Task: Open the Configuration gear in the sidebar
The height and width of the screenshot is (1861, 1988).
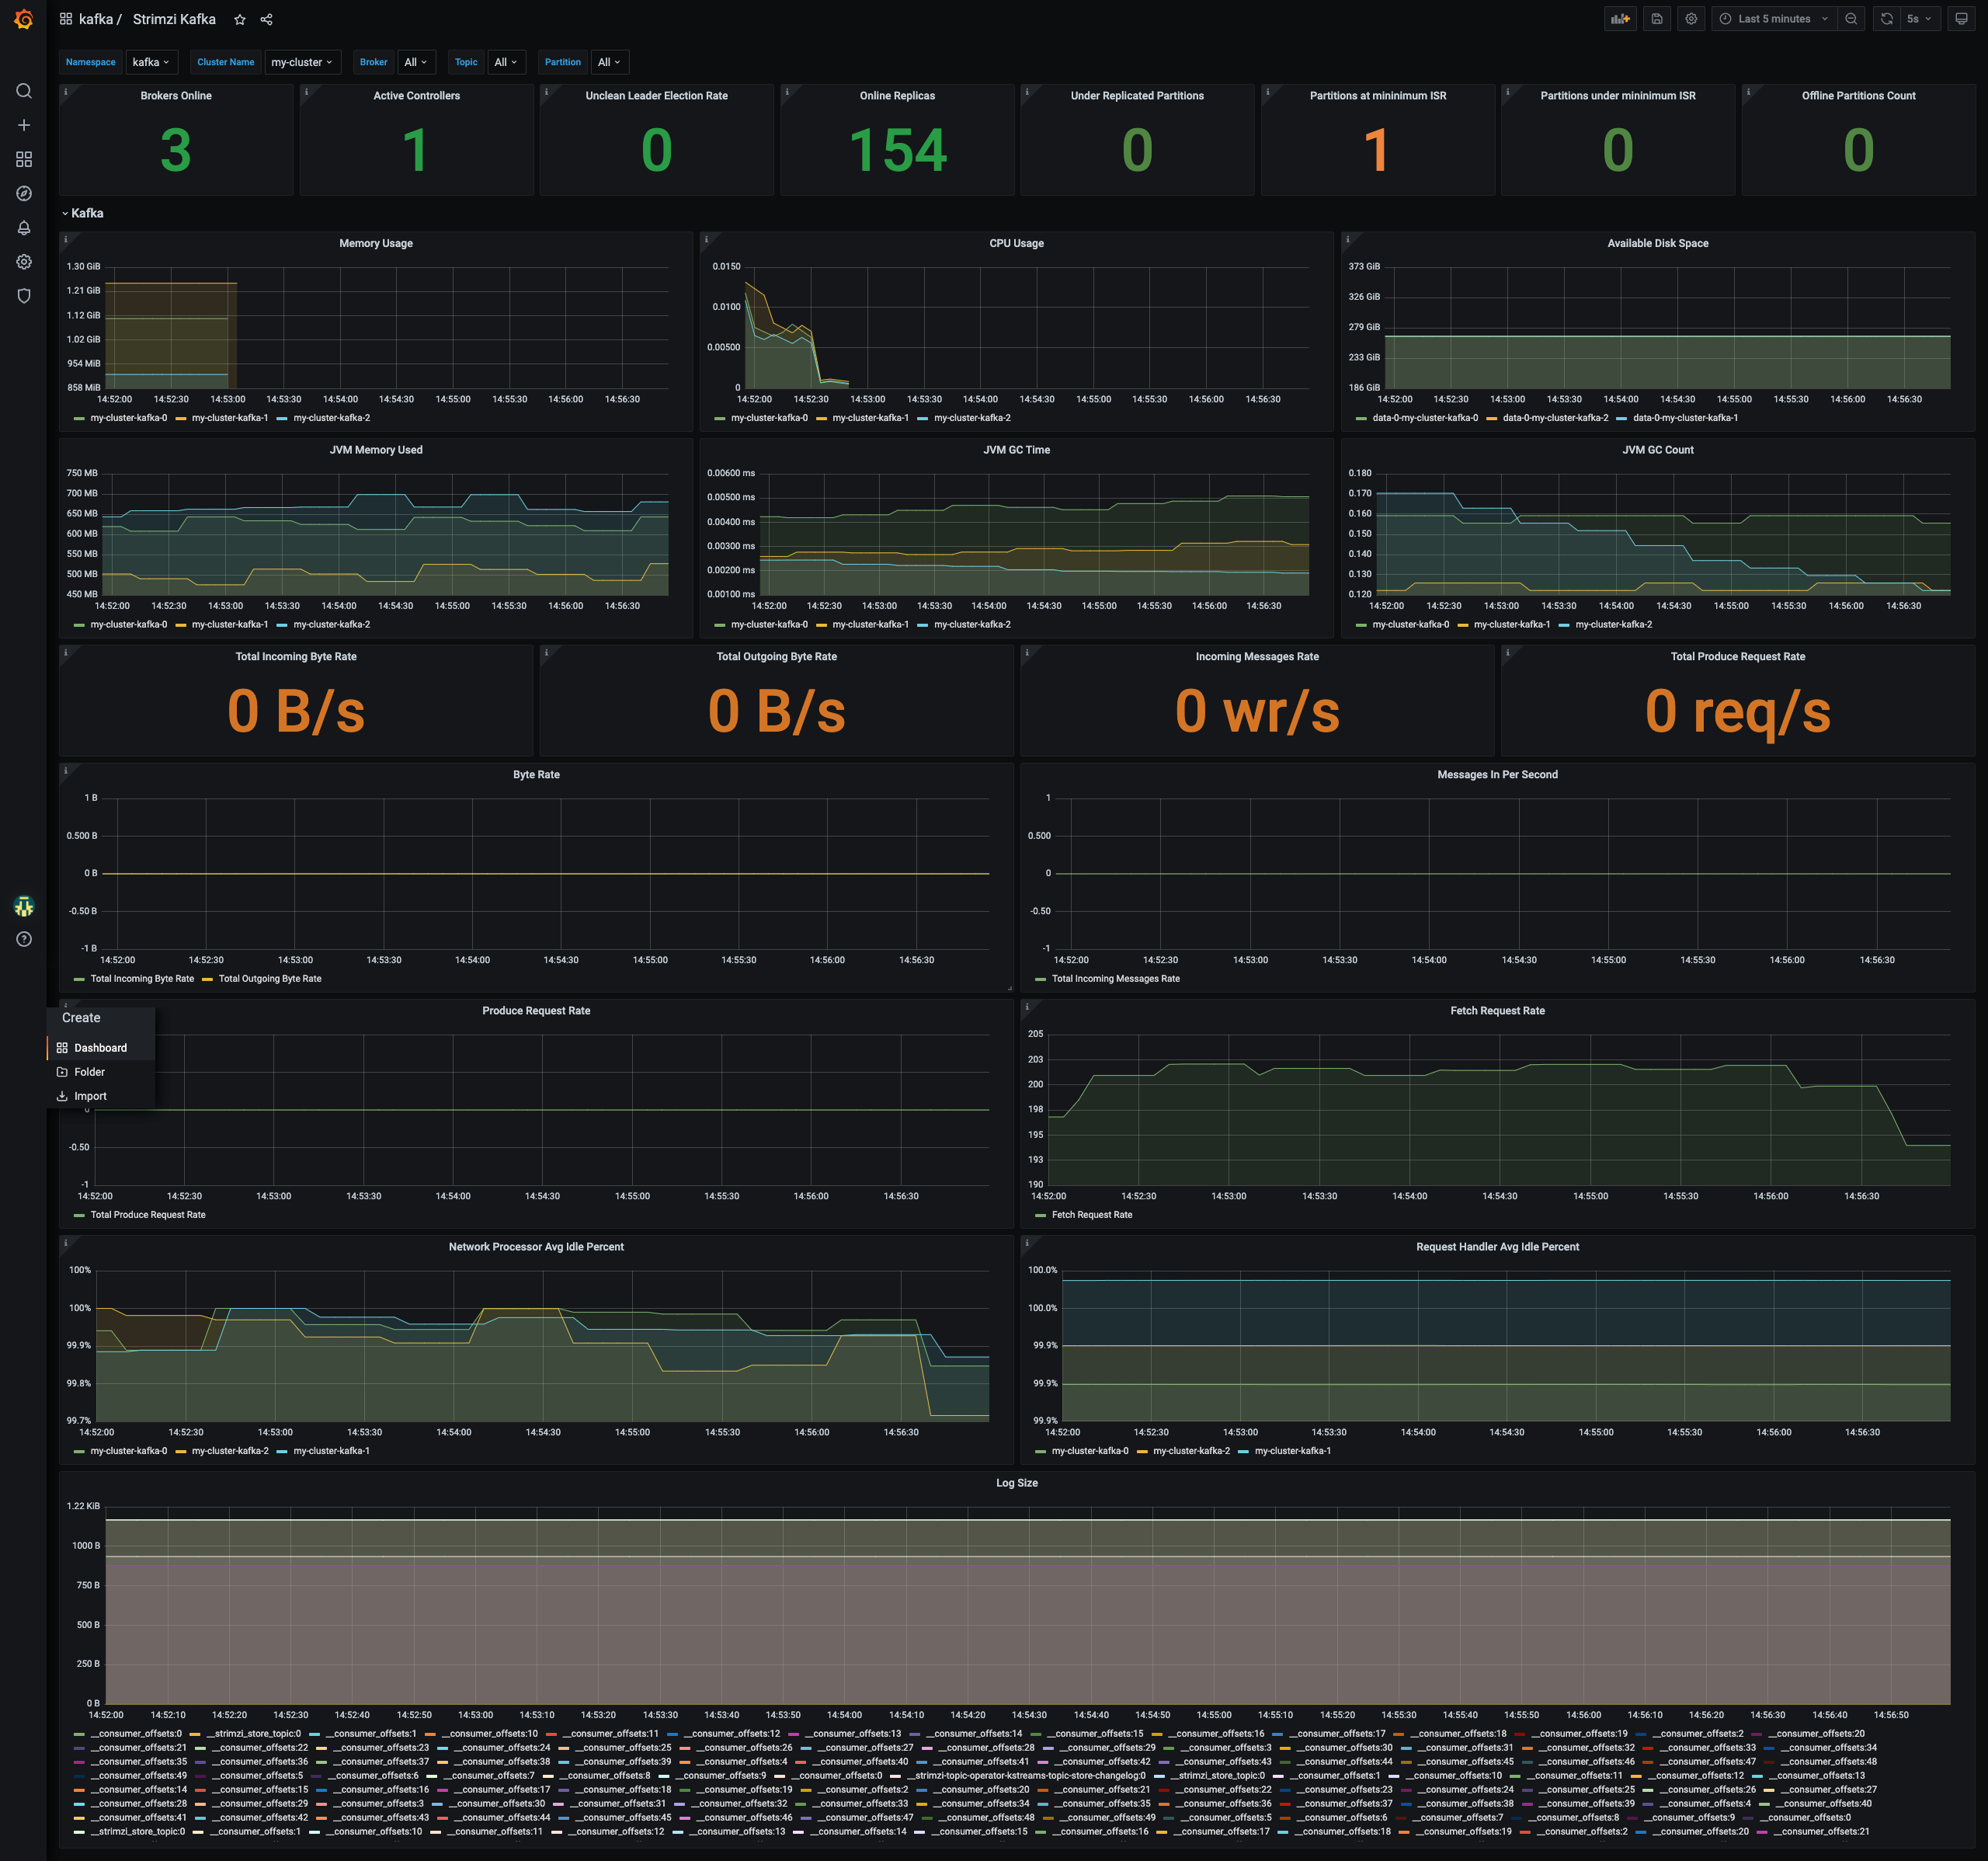Action: pos(24,261)
